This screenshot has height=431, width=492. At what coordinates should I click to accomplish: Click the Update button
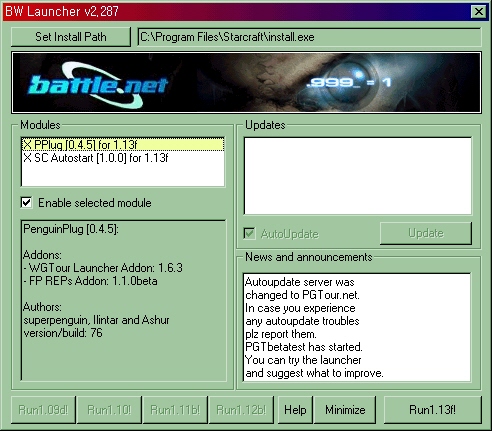click(x=426, y=233)
